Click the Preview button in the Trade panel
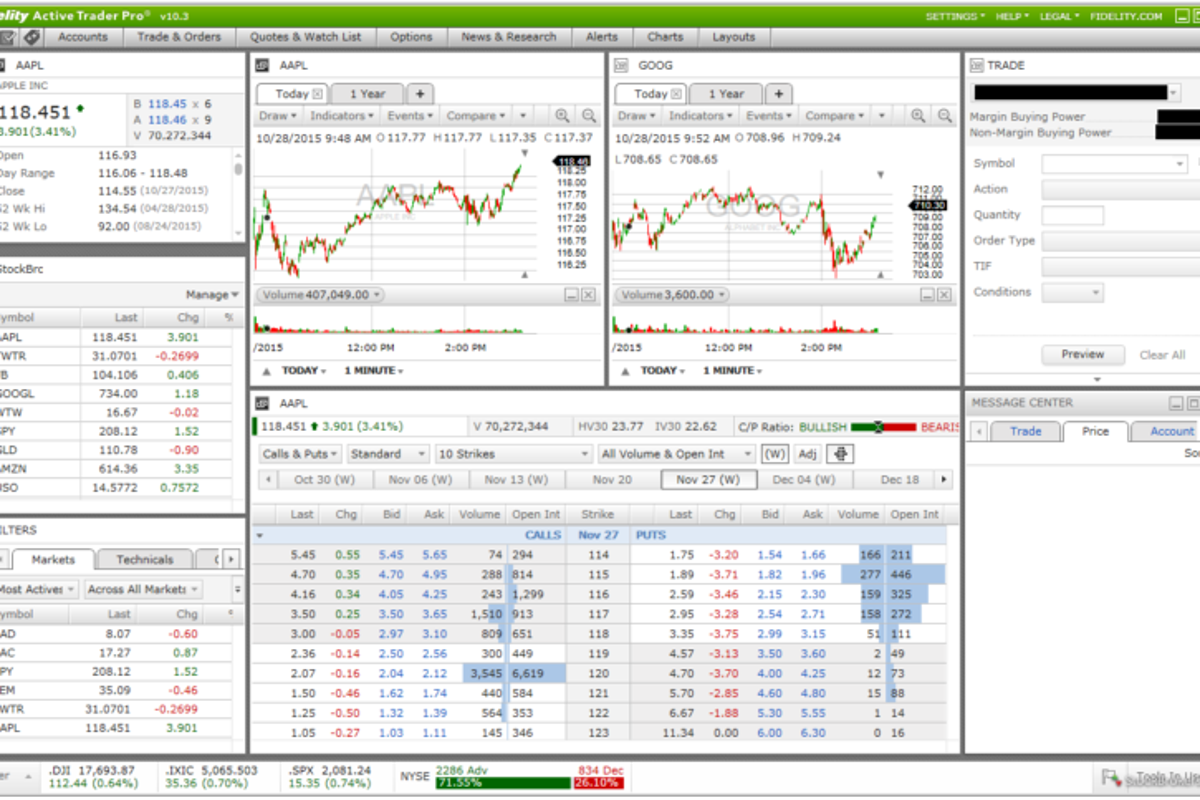The image size is (1200, 800). pyautogui.click(x=1082, y=354)
